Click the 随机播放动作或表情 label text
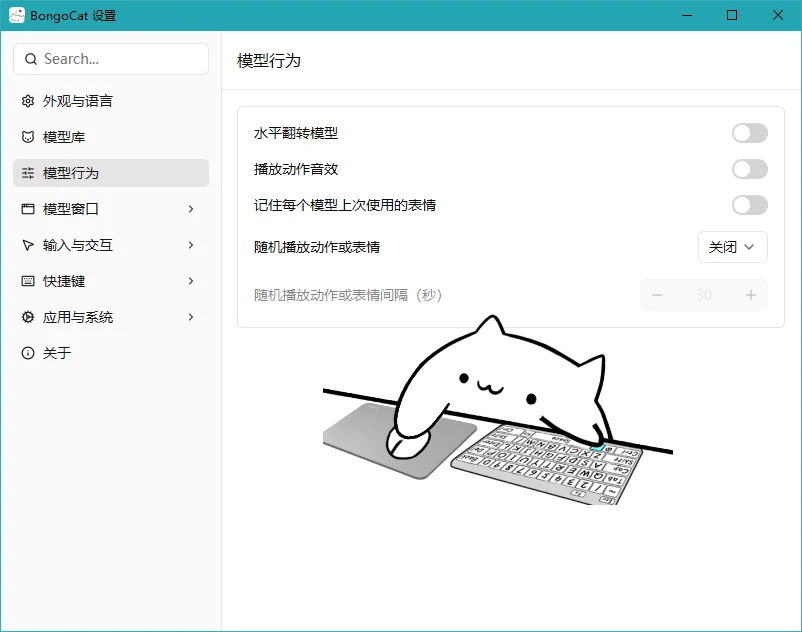802x632 pixels. tap(317, 247)
